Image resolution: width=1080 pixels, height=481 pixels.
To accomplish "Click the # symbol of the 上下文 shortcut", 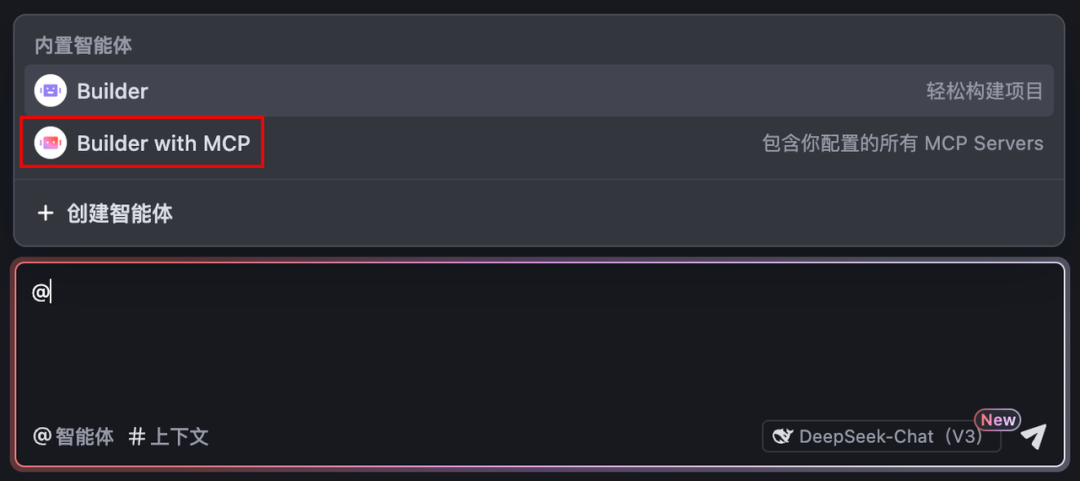I will click(137, 436).
